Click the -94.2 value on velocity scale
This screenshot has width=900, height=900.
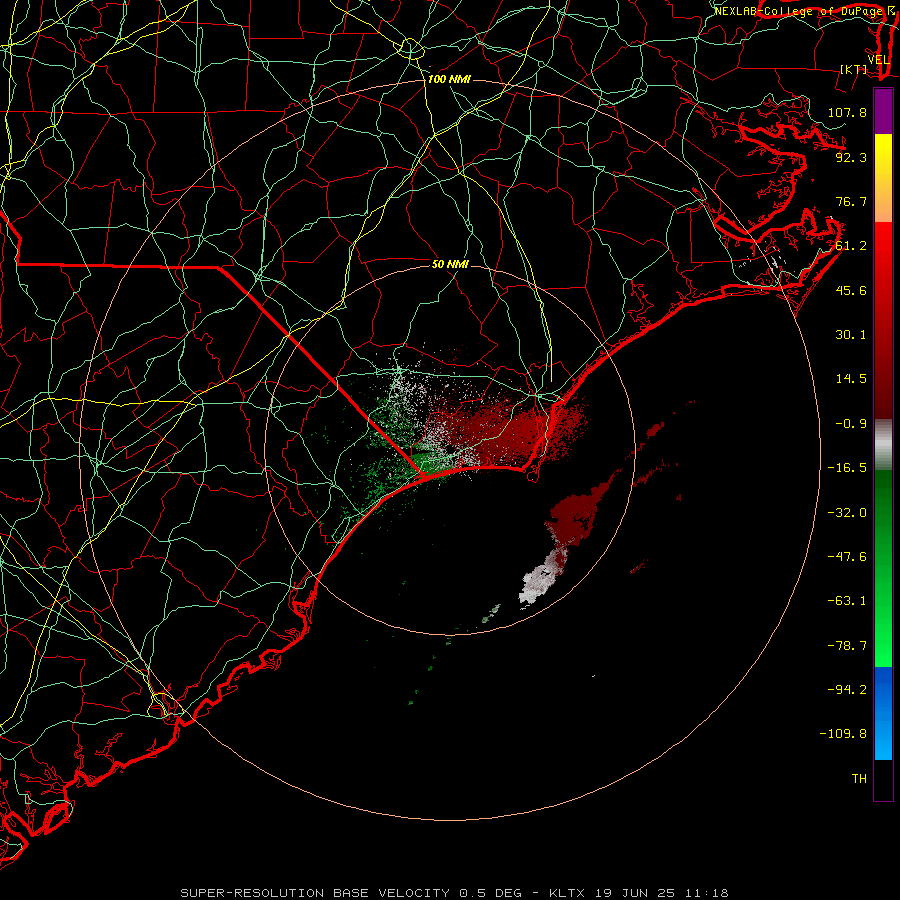pyautogui.click(x=847, y=690)
